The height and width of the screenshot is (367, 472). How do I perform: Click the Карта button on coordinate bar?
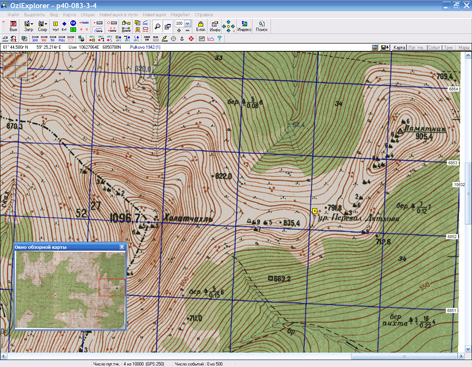pyautogui.click(x=399, y=48)
